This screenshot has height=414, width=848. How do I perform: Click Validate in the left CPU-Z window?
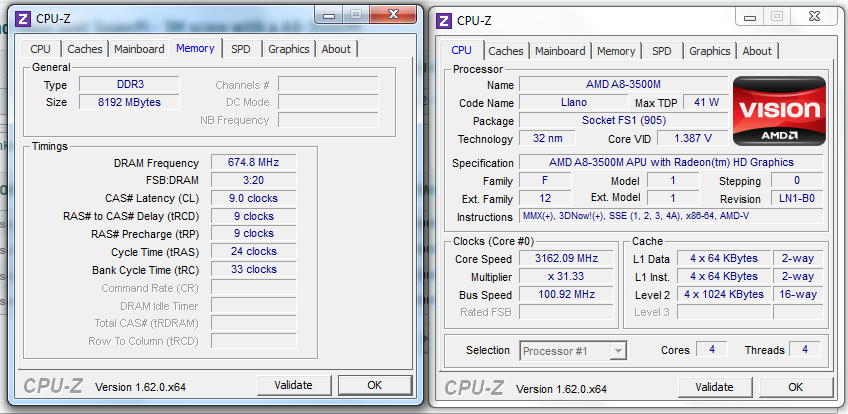click(294, 385)
